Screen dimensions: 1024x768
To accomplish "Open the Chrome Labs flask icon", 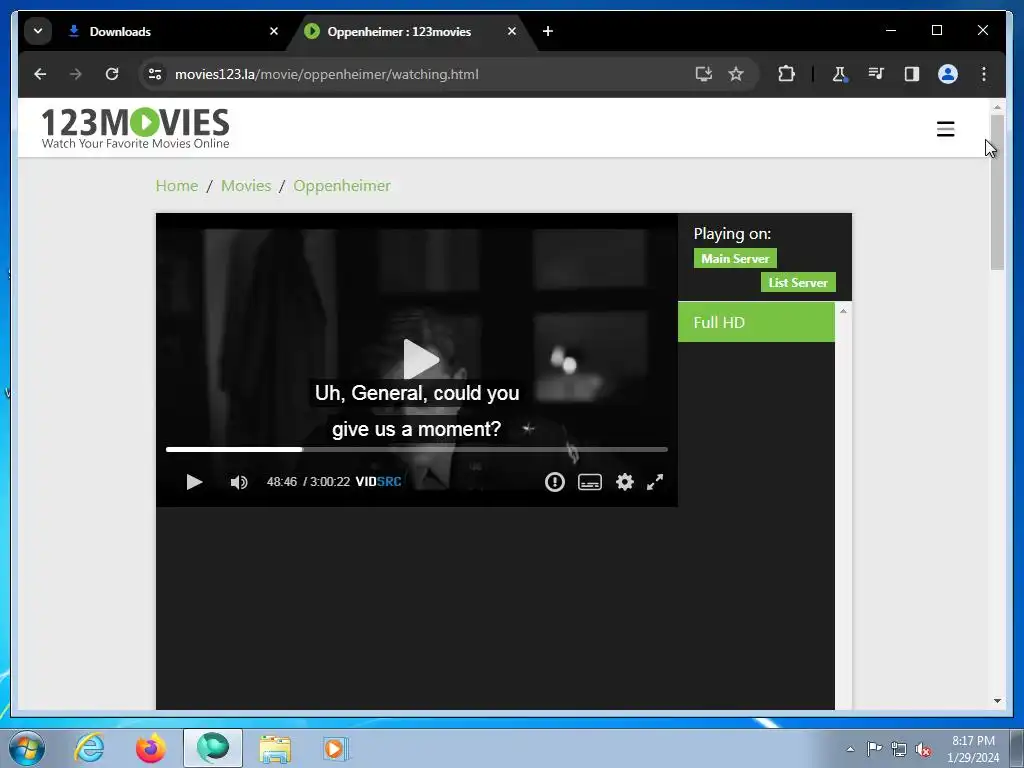I will 839,74.
